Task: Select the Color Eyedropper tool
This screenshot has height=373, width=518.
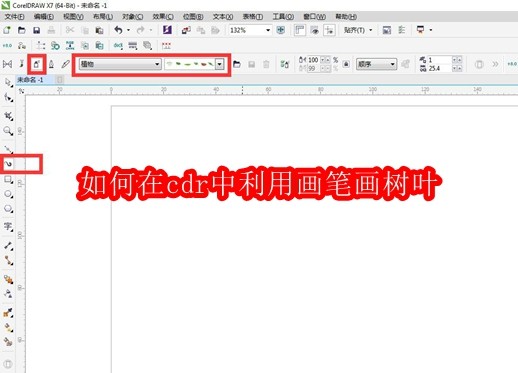Action: point(8,313)
